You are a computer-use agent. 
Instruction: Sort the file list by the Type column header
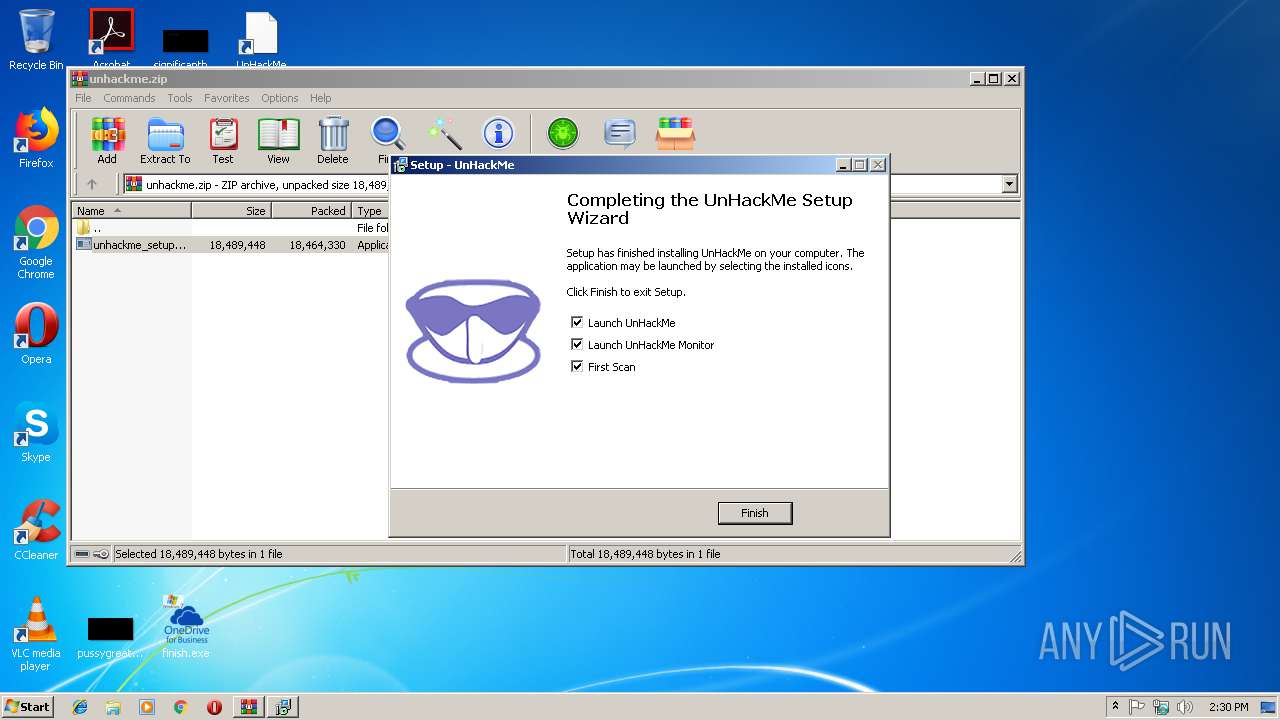pos(370,211)
